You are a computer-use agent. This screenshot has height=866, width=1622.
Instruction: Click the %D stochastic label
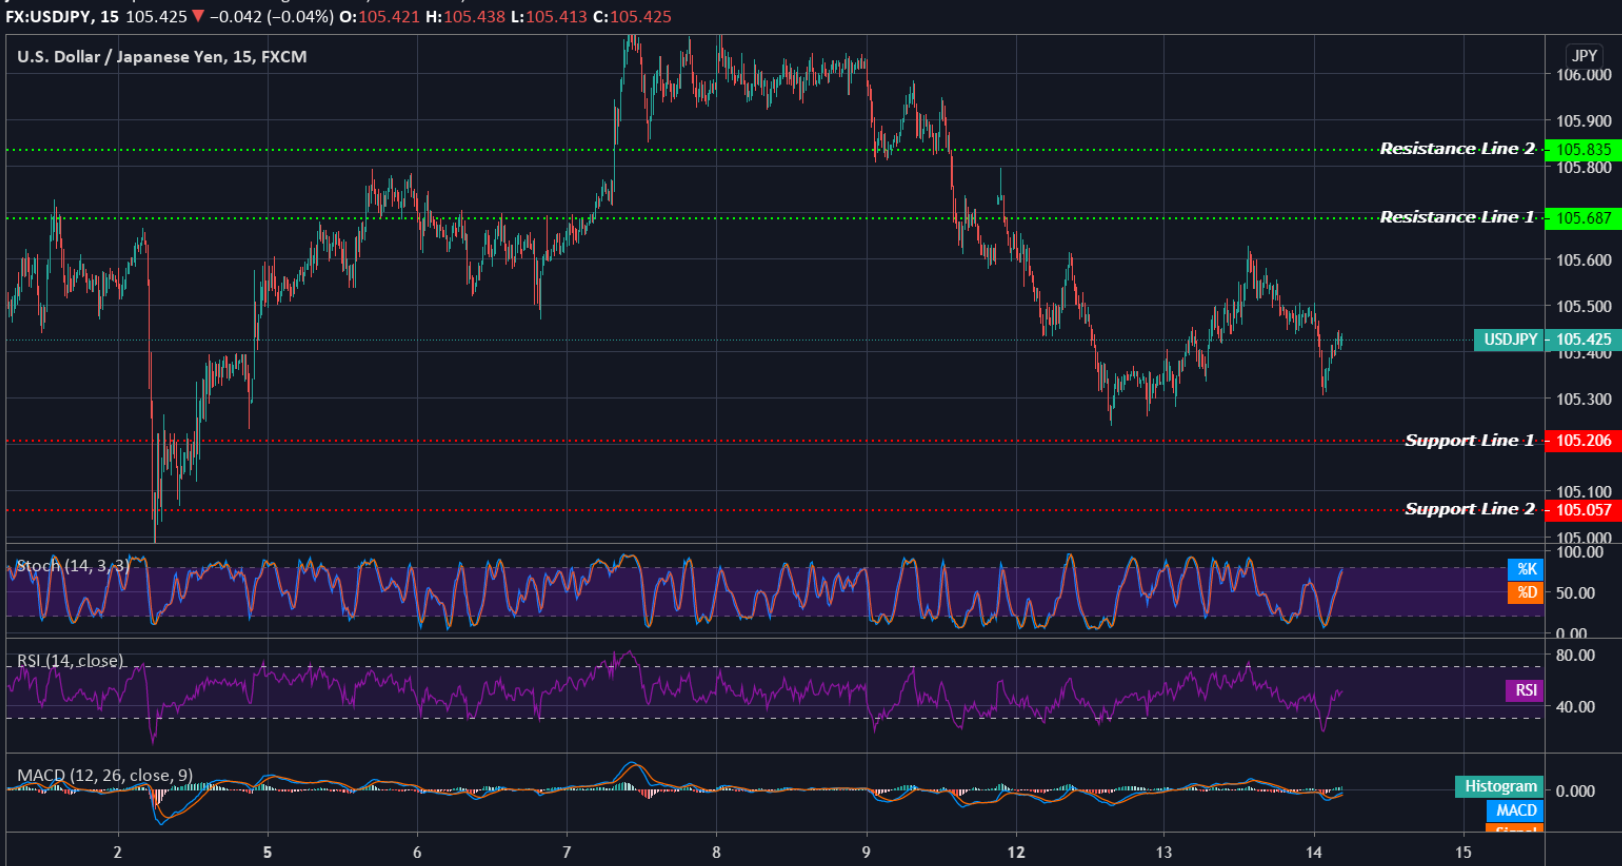point(1526,592)
